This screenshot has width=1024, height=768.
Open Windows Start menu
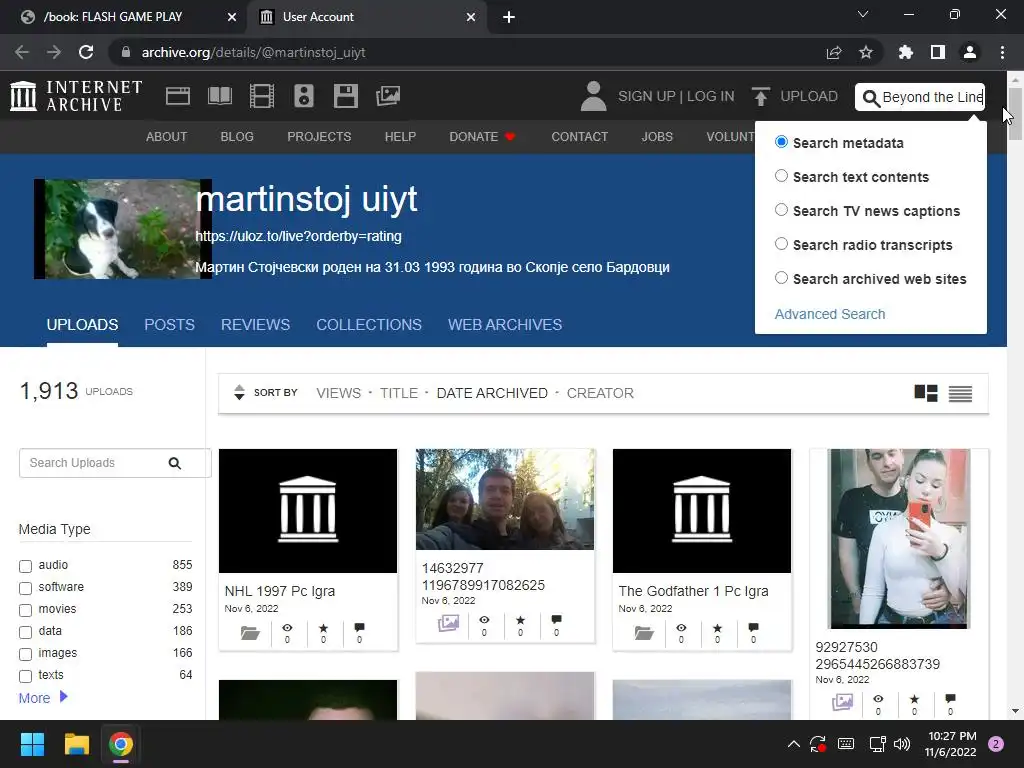(32, 744)
